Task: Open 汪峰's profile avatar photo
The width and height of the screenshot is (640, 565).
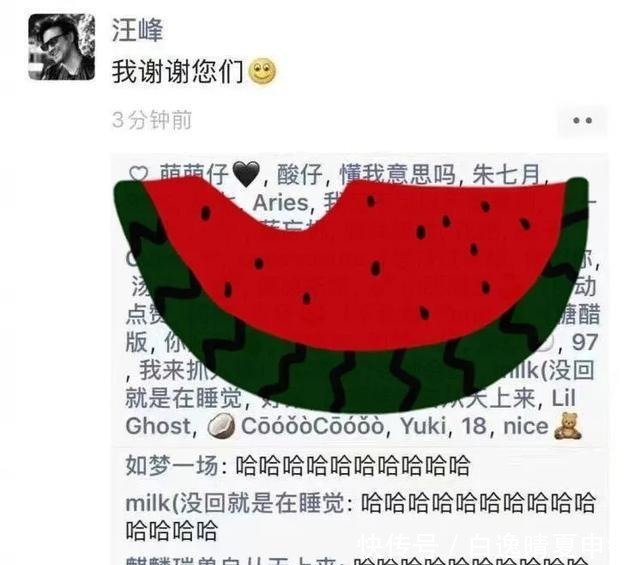Action: [x=62, y=47]
